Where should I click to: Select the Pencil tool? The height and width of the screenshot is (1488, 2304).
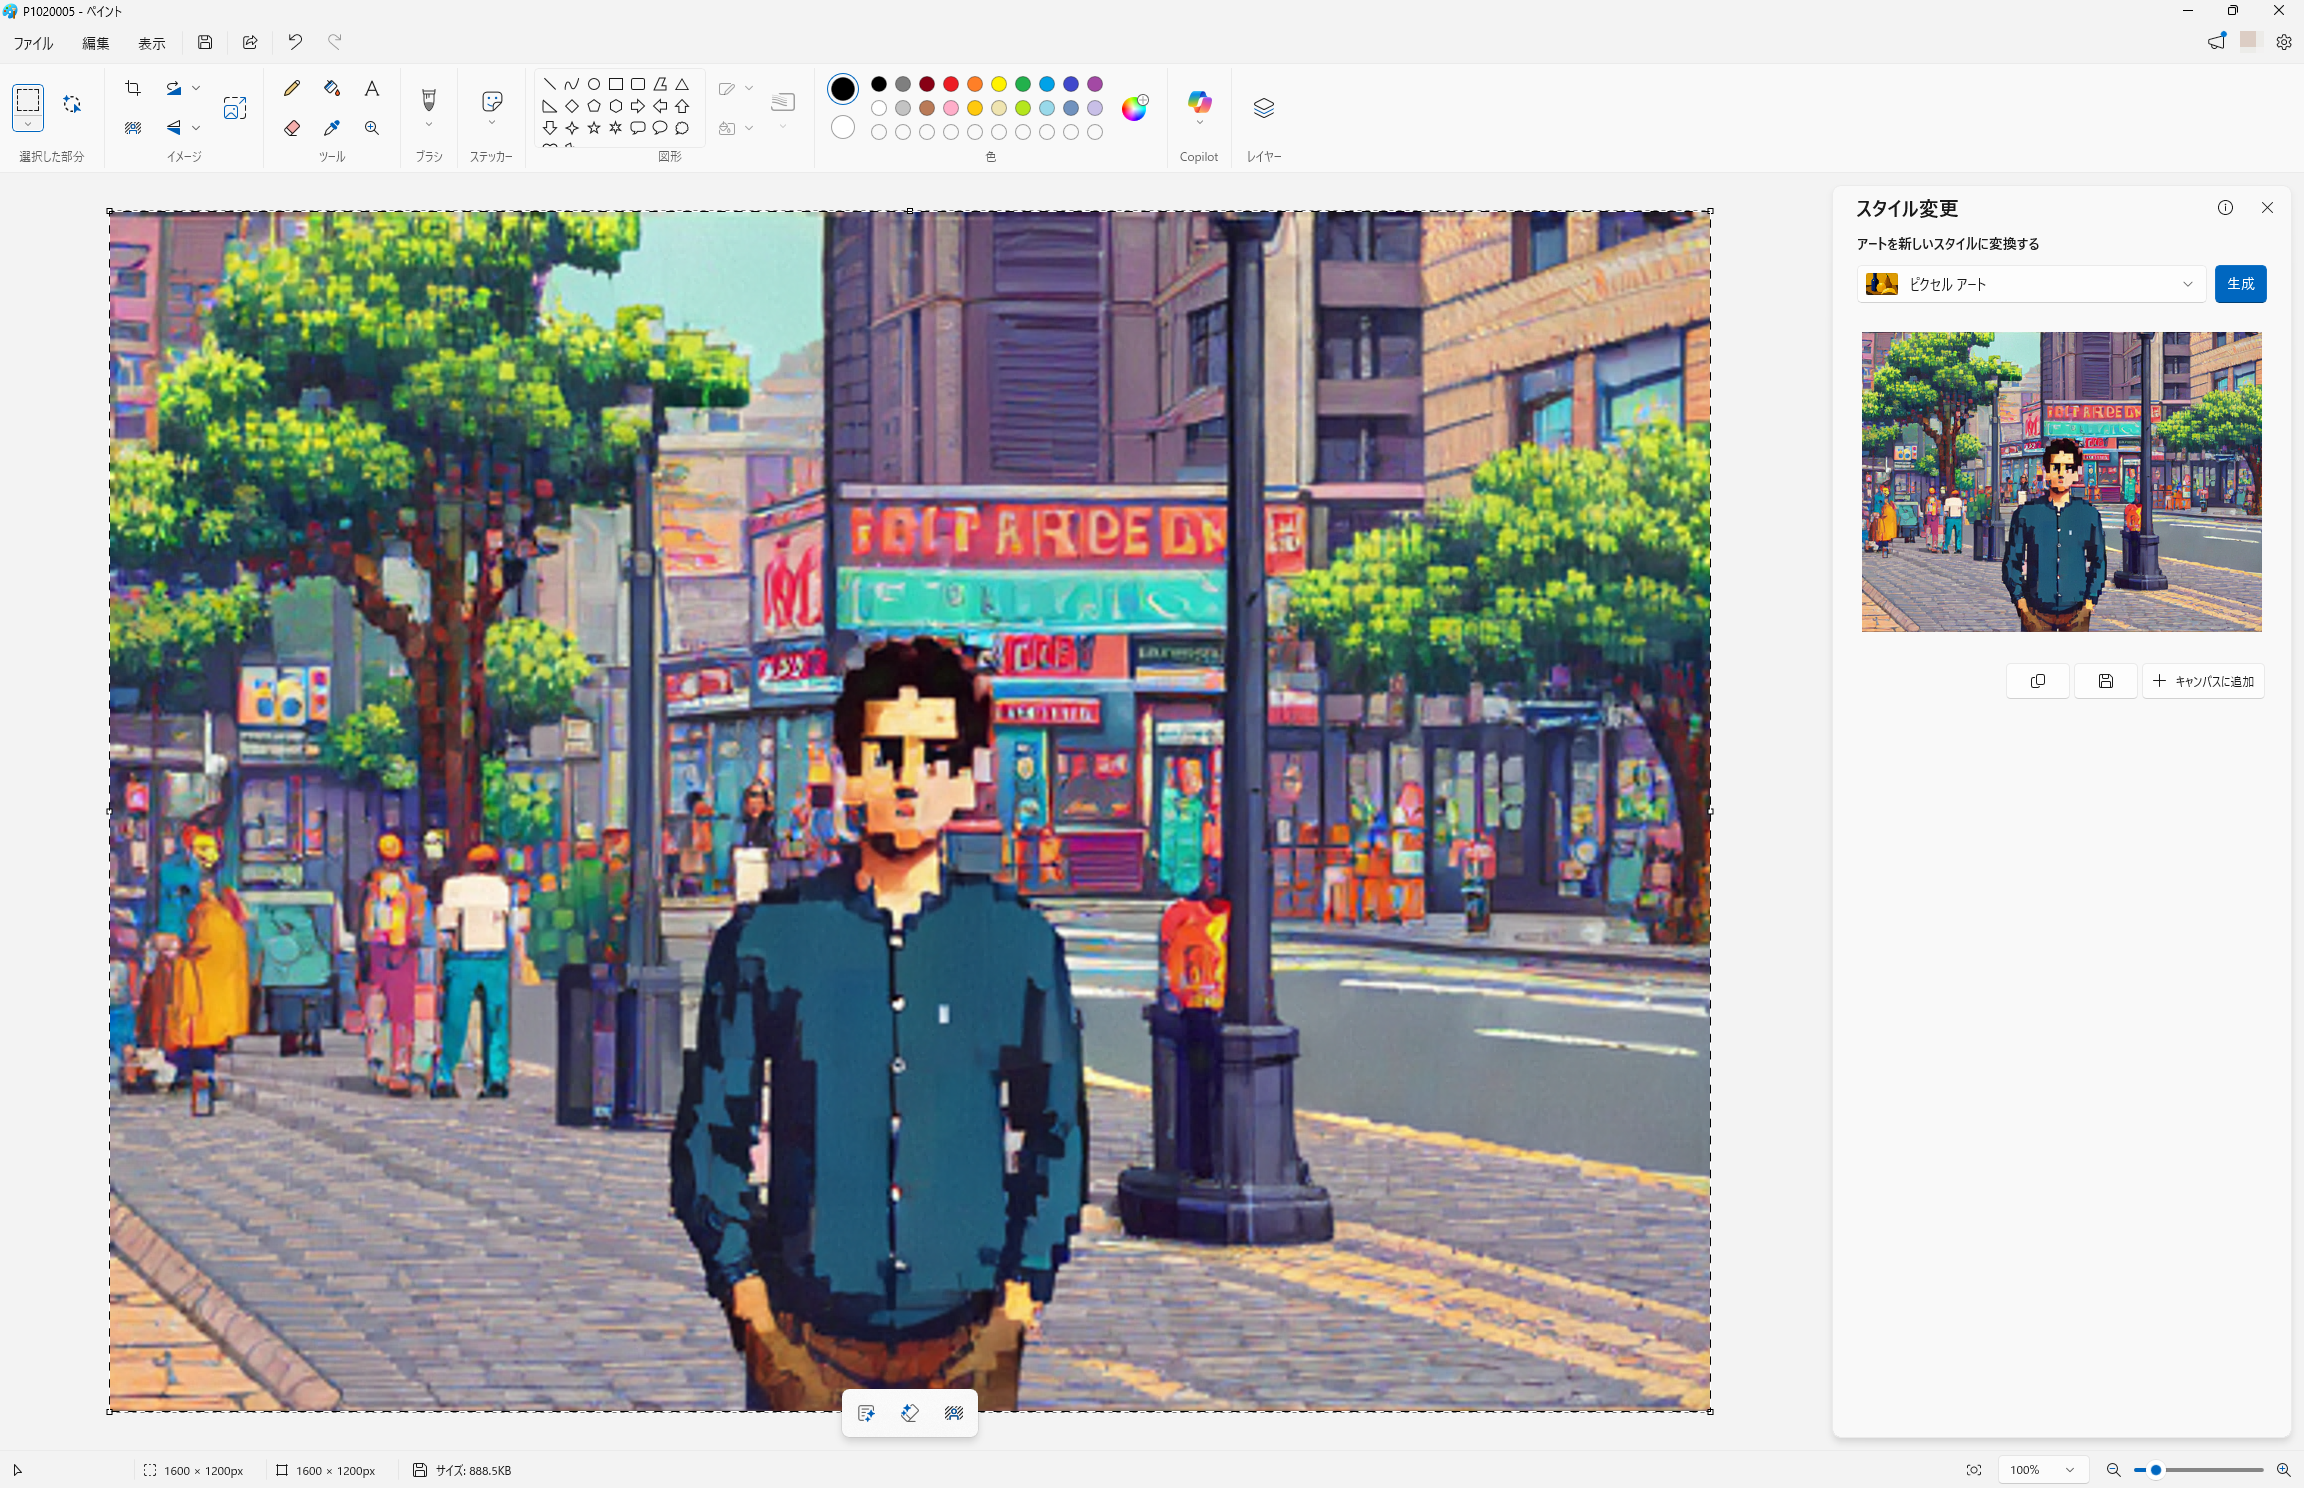click(x=292, y=88)
